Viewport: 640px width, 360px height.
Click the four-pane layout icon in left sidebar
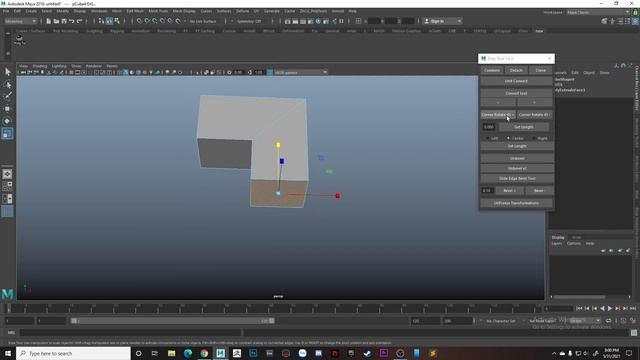coord(7,187)
